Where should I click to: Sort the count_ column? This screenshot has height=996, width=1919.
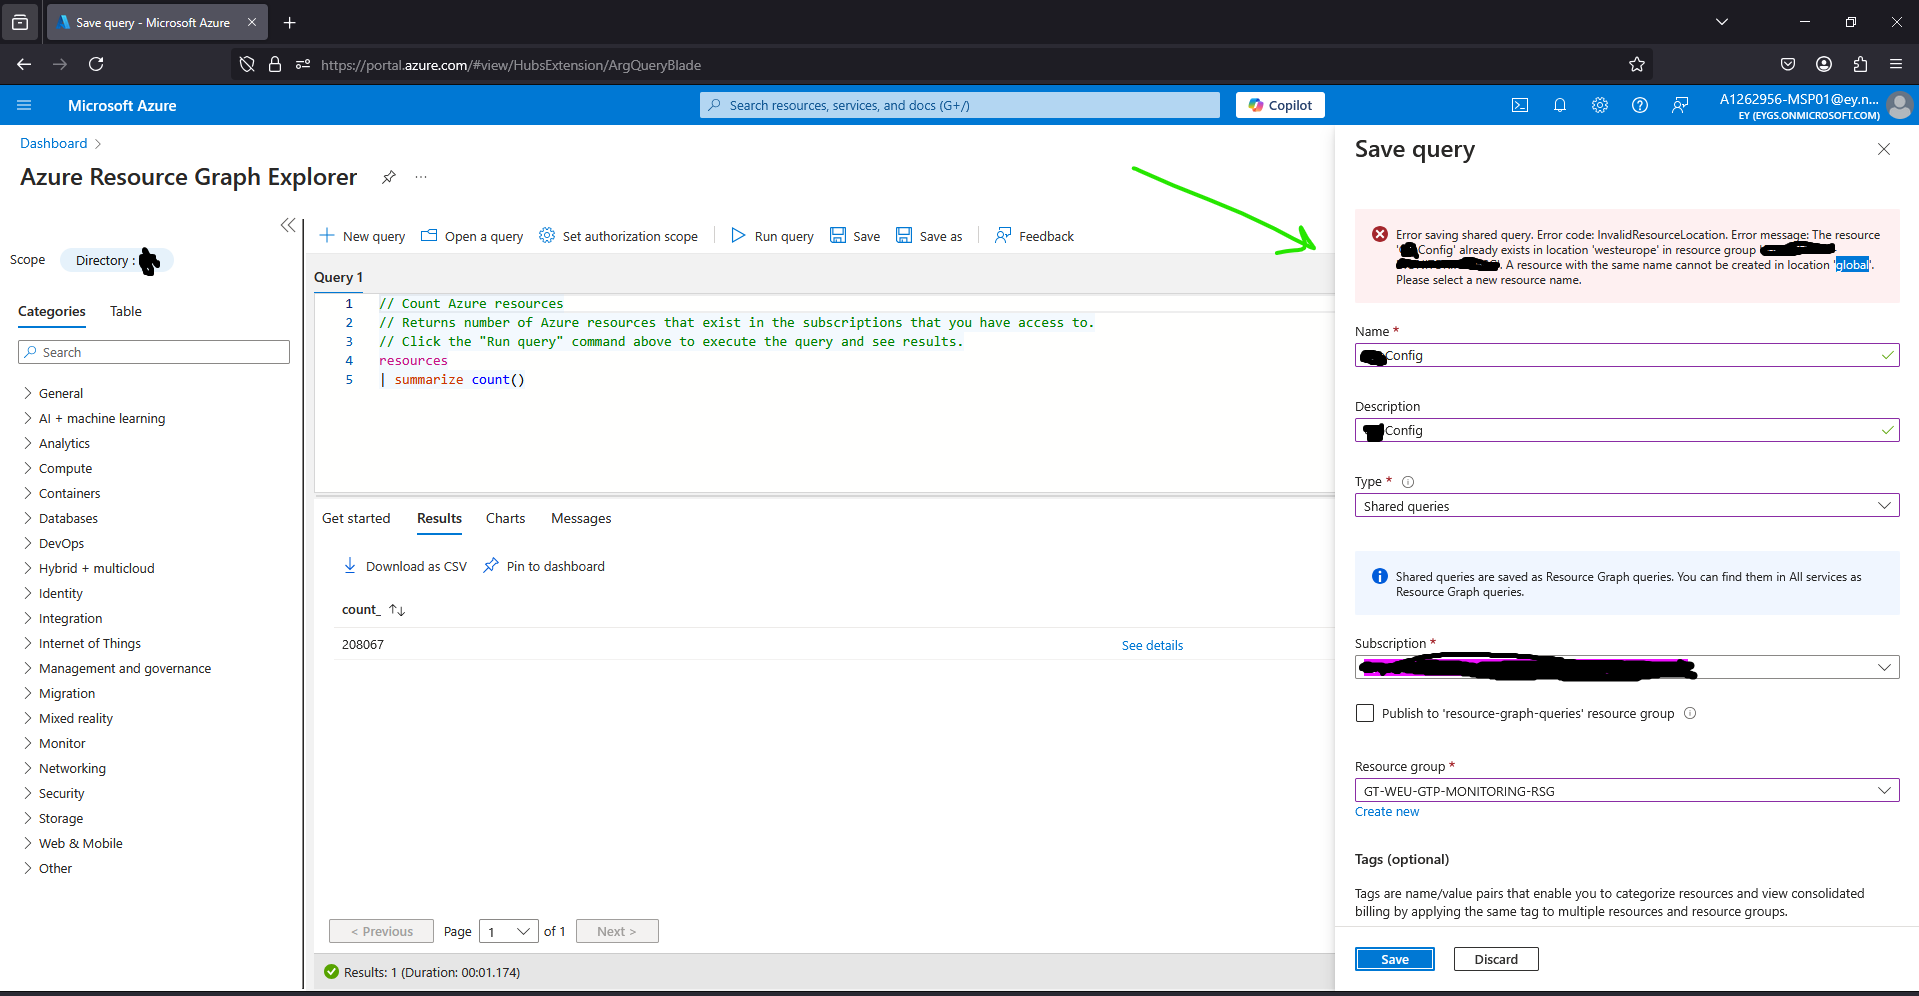tap(397, 610)
